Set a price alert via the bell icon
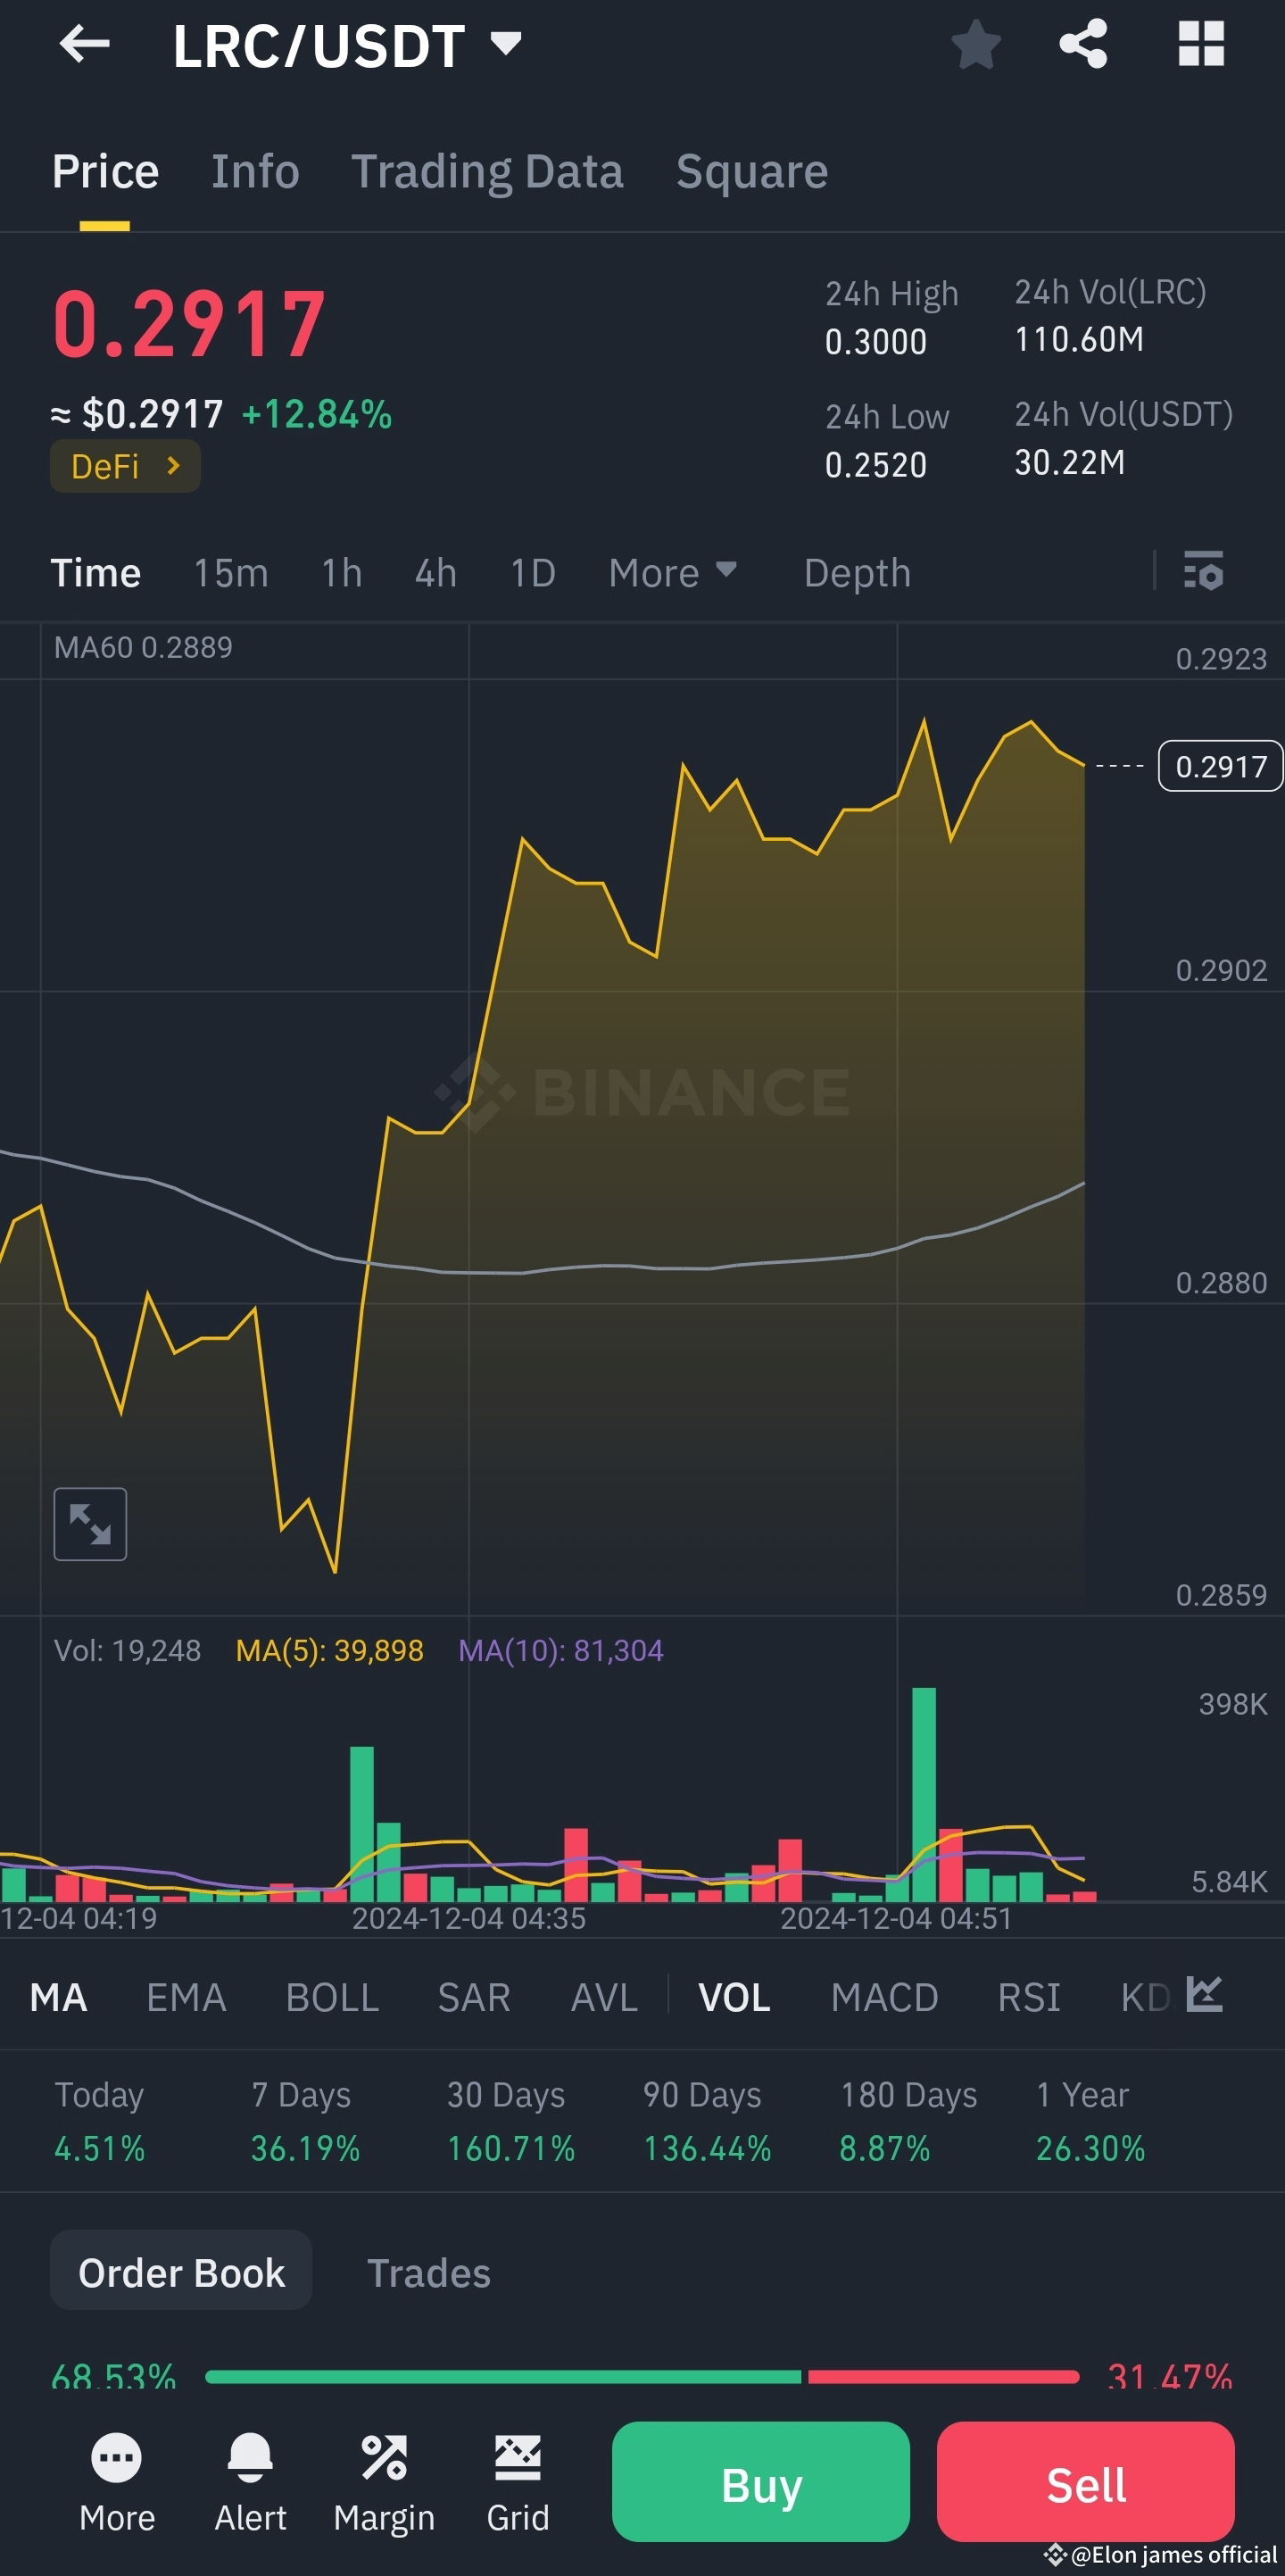 (250, 2458)
